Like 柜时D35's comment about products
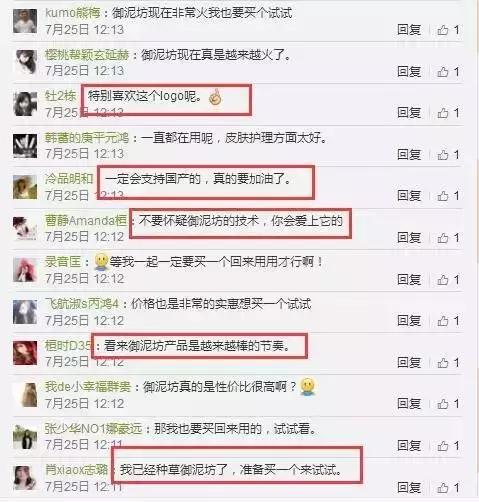This screenshot has height=502, width=479. (x=448, y=362)
